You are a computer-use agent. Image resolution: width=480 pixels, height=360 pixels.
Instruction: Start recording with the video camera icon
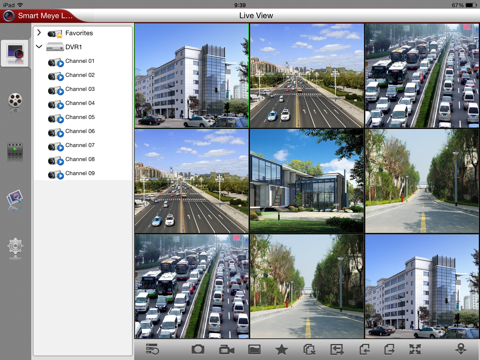point(226,350)
